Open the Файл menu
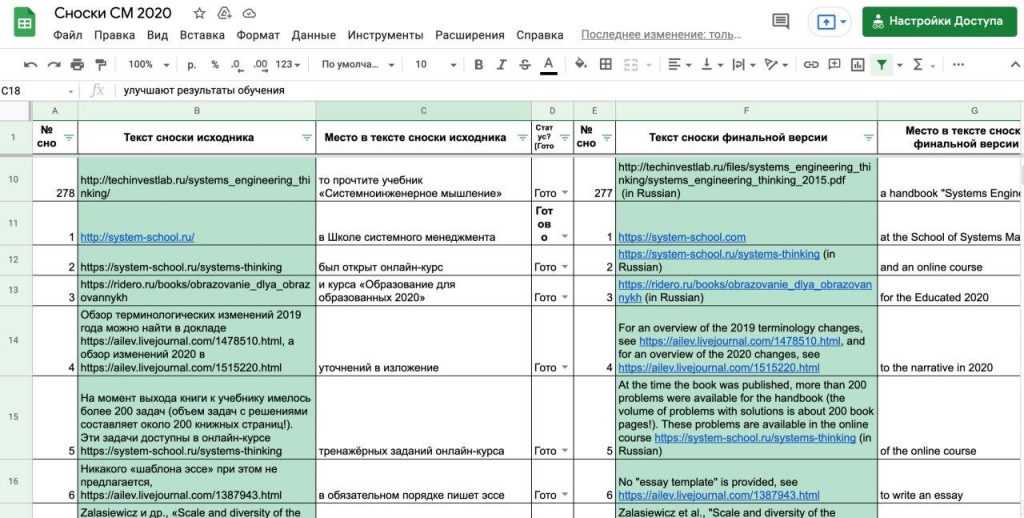Viewport: 1024px width, 518px height. [x=67, y=35]
